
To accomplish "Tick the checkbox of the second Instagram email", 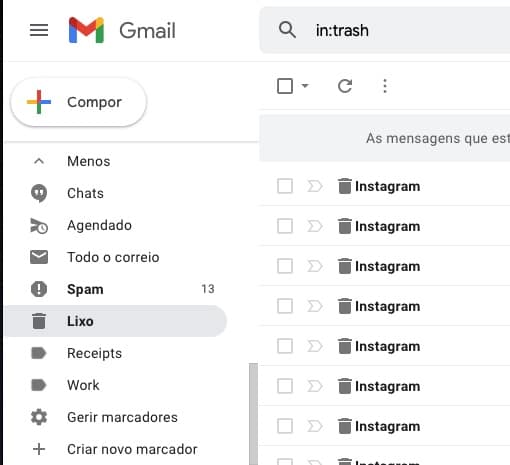I will [x=285, y=226].
